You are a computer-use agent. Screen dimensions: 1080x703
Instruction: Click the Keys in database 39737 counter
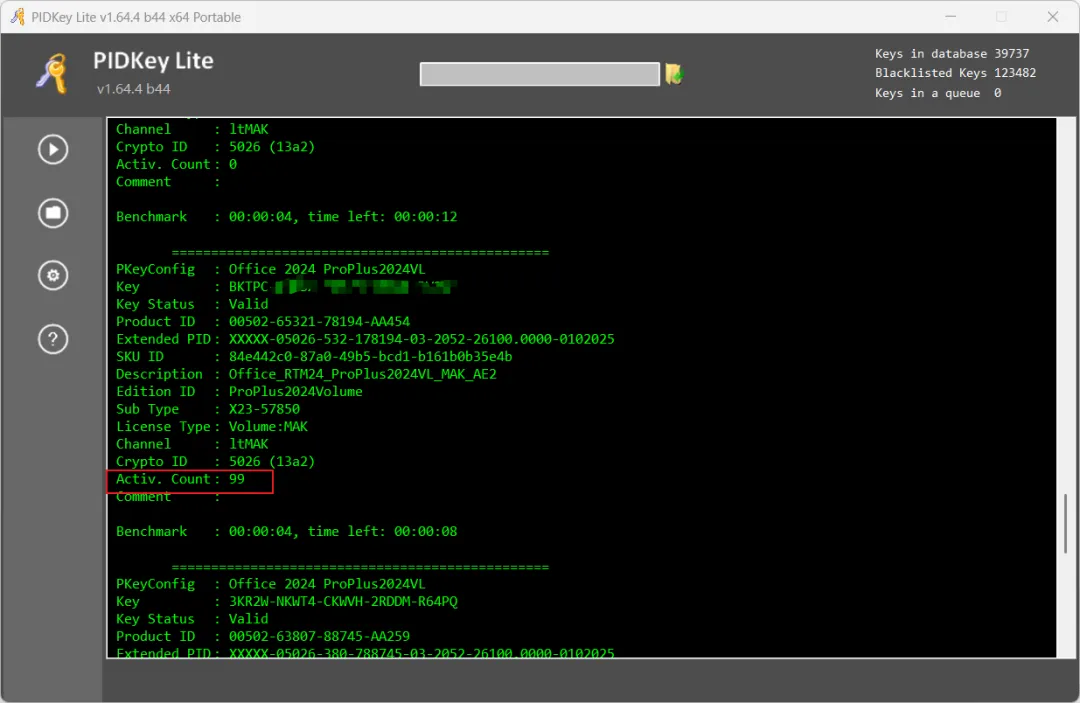tap(952, 54)
